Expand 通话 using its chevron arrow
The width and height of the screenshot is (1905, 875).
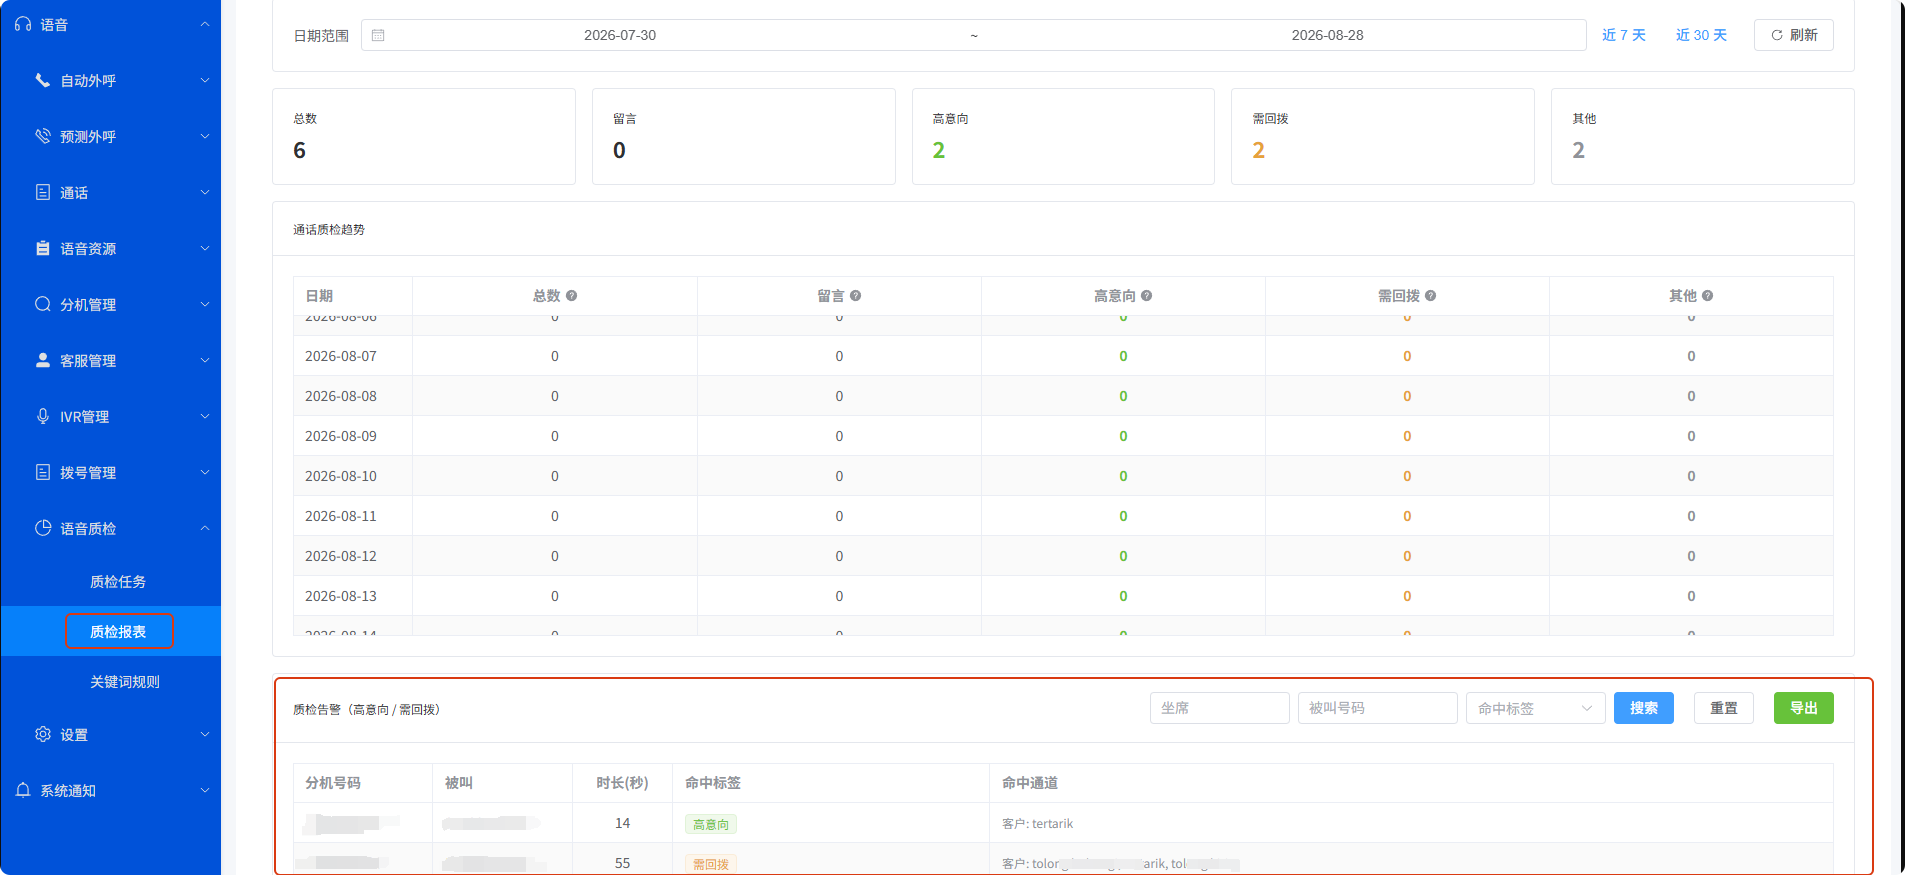(x=205, y=192)
